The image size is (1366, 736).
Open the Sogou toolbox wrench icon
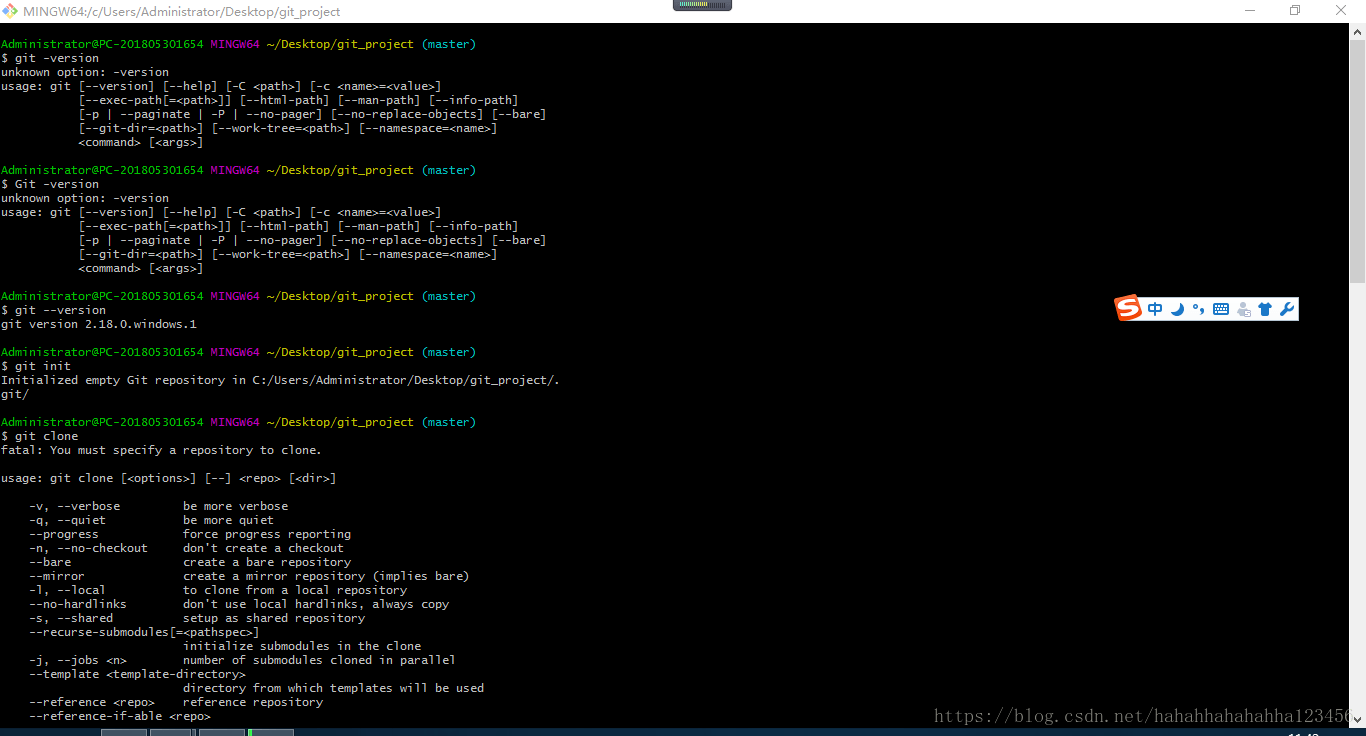pos(1287,308)
